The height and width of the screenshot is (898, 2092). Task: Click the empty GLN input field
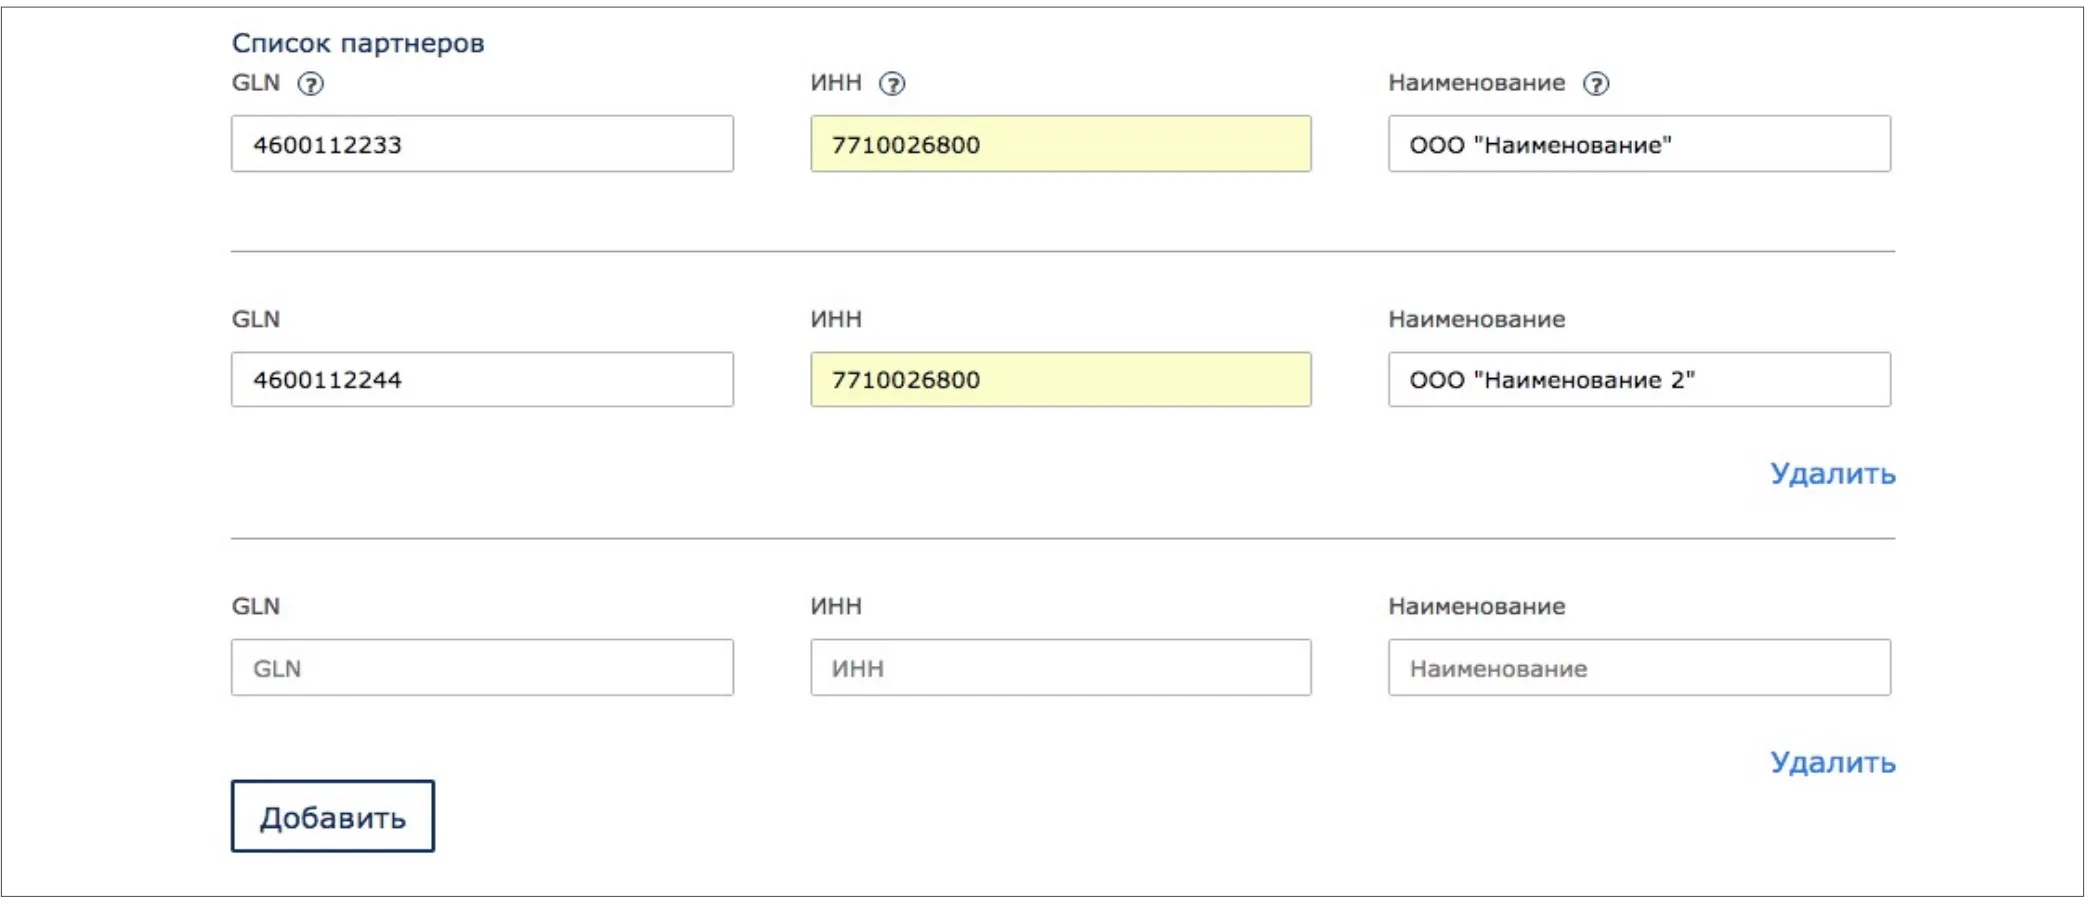482,668
